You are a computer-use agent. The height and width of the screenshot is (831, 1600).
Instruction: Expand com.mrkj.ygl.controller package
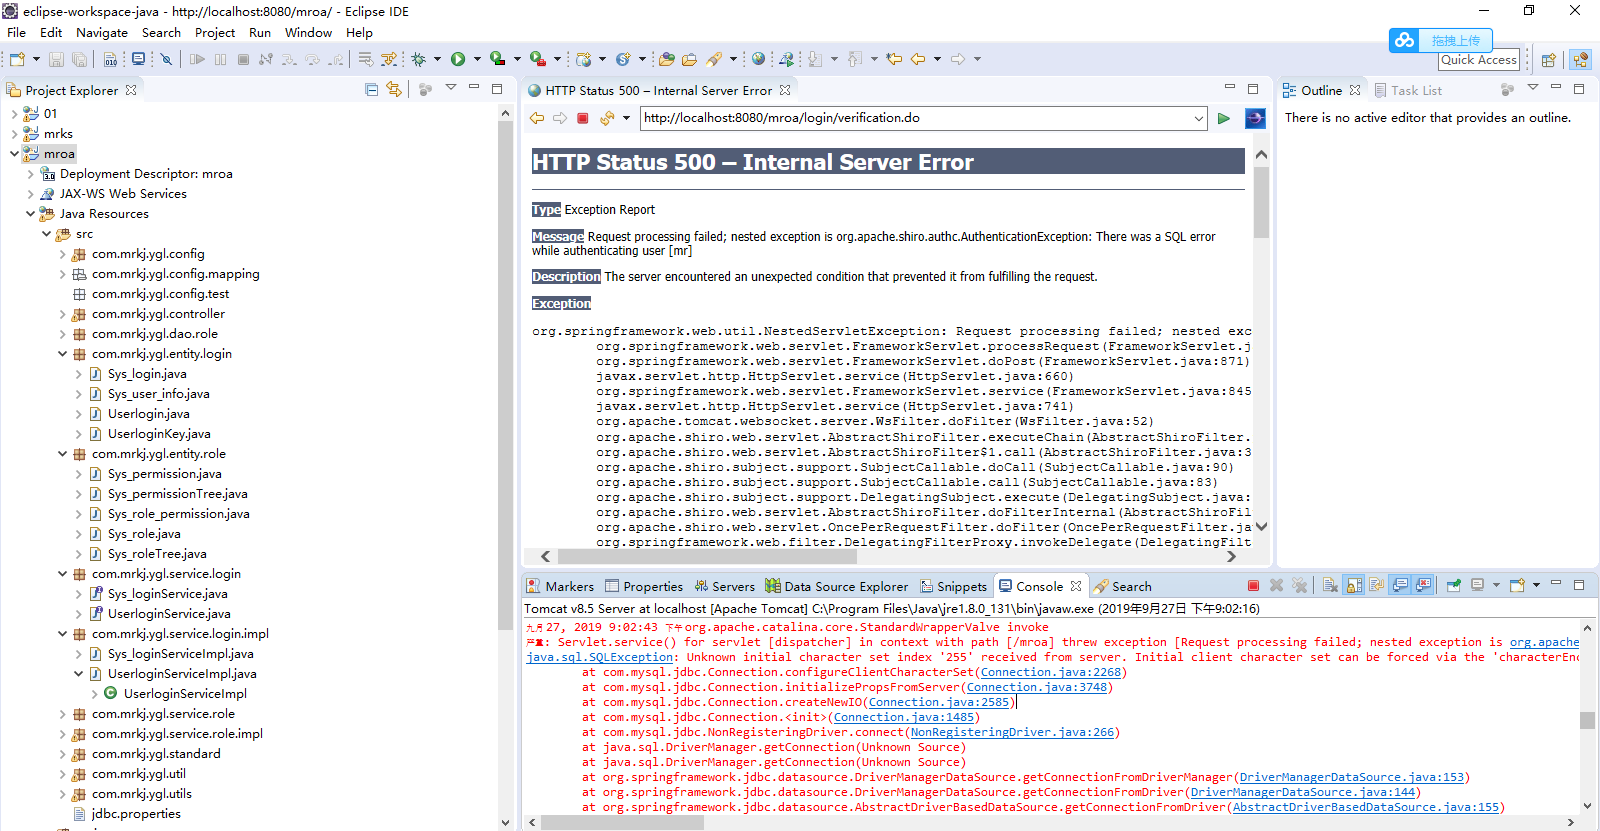62,314
